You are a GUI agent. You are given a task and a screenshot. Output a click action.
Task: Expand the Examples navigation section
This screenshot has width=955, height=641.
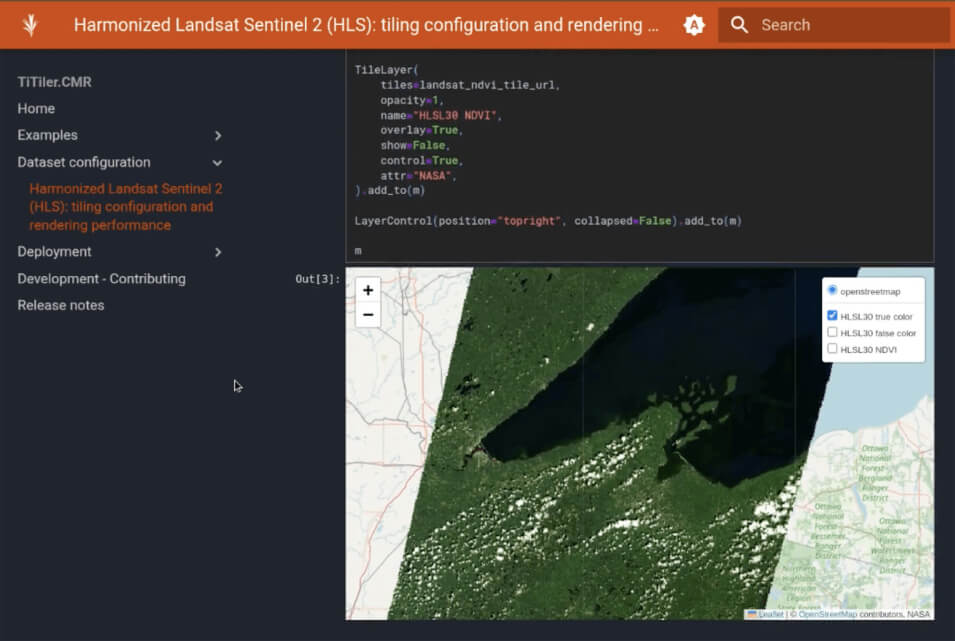click(x=217, y=135)
